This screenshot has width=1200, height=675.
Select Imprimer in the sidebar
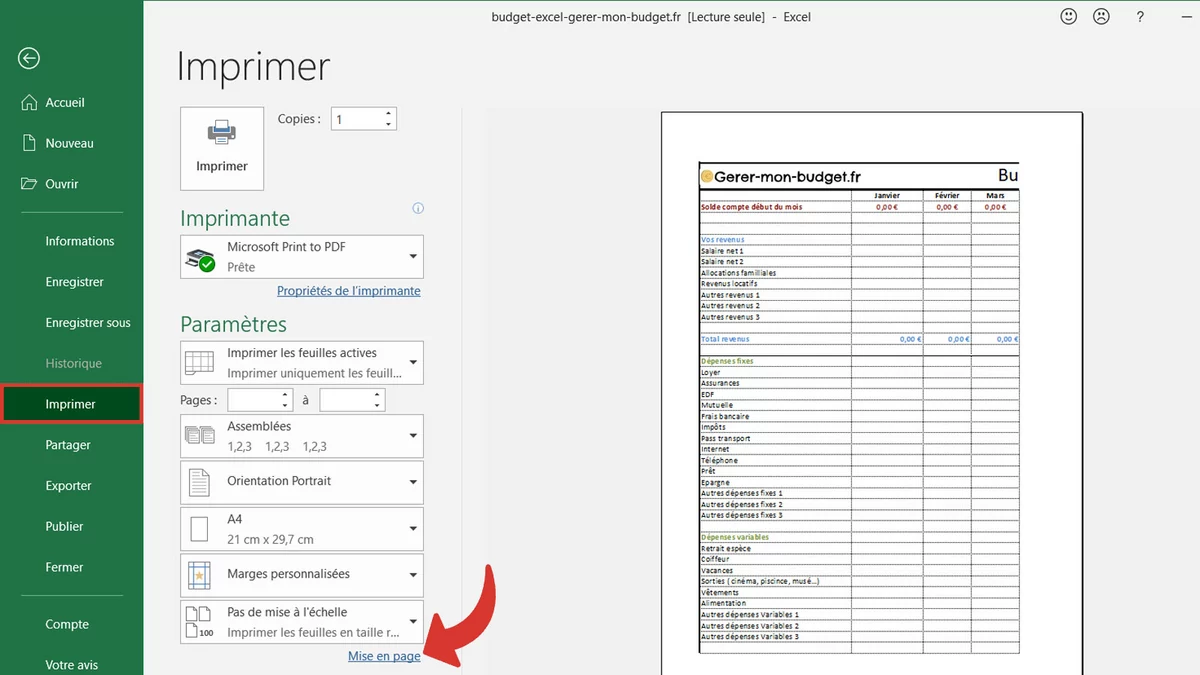71,404
